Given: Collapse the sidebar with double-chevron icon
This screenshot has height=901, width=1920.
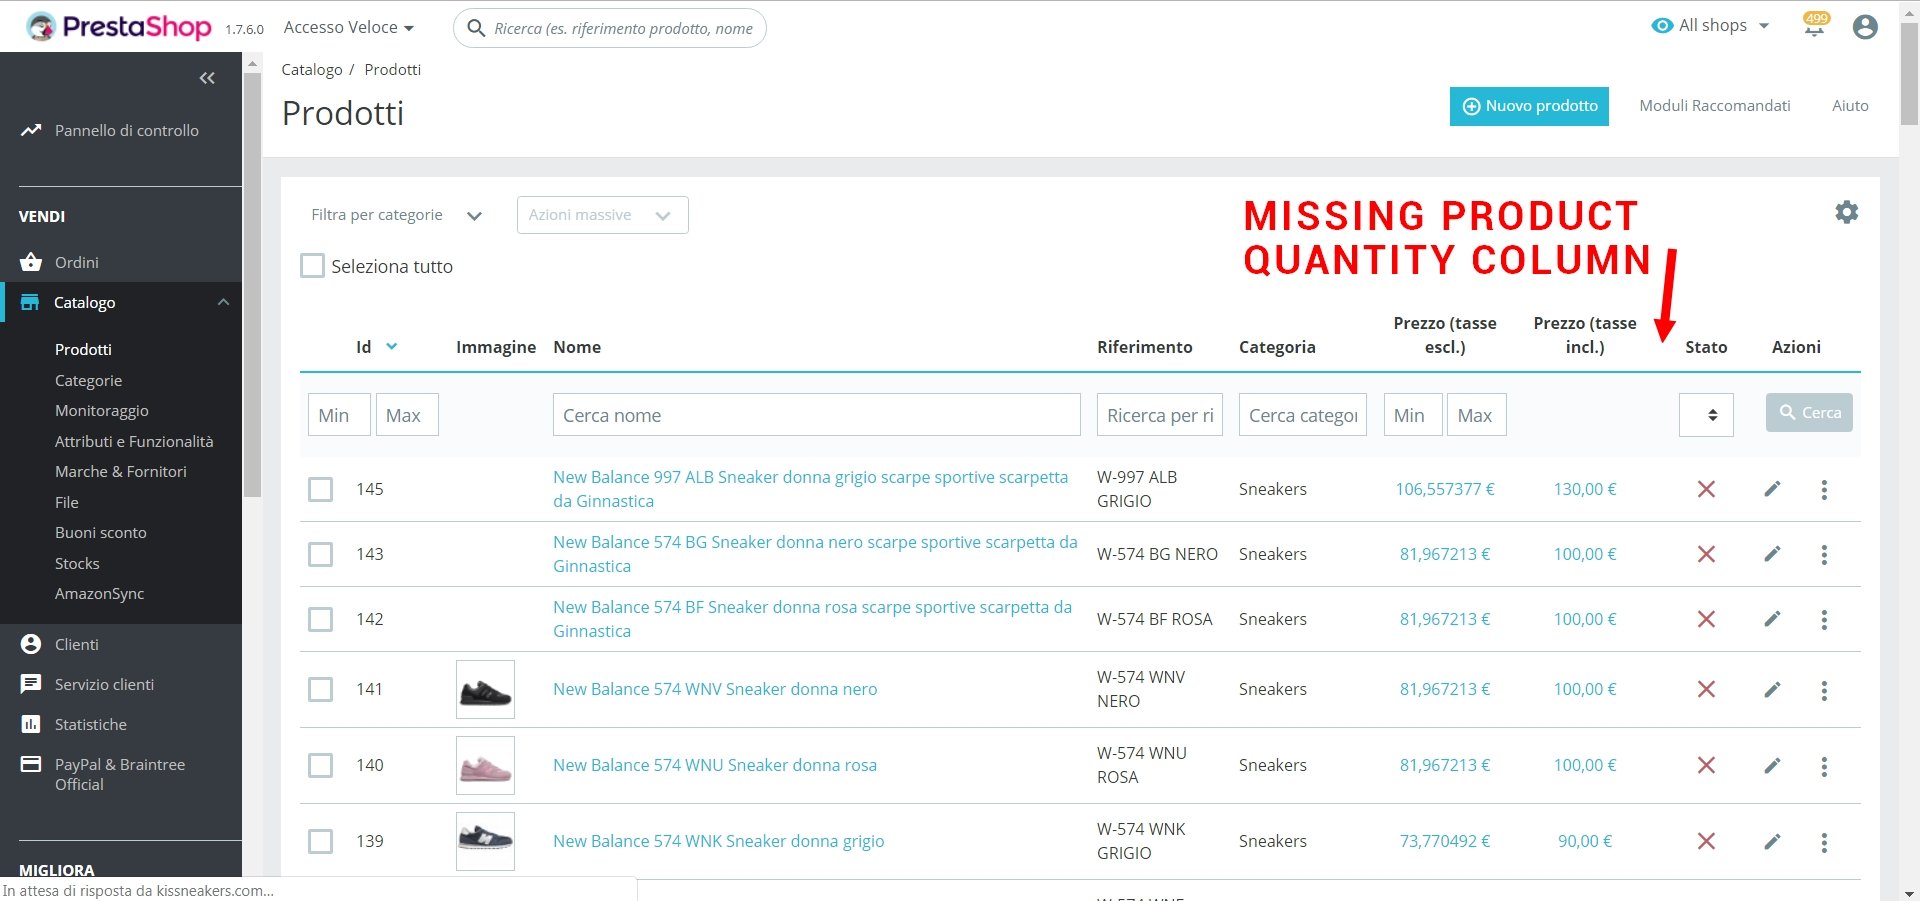Looking at the screenshot, I should pyautogui.click(x=207, y=78).
